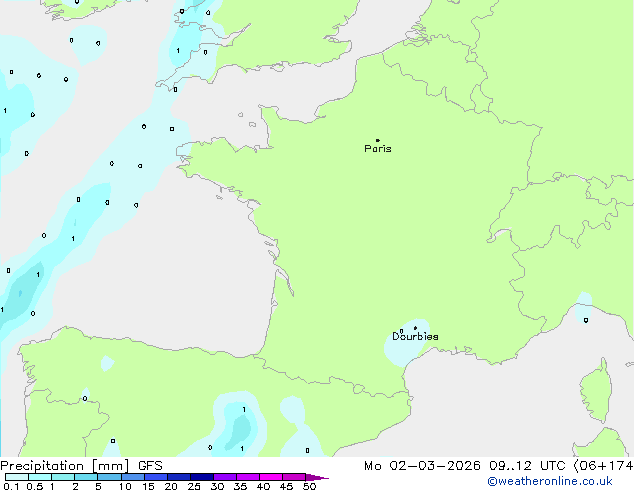The image size is (634, 490).
Task: Click the '0.1' legend value
Action: tap(11, 486)
